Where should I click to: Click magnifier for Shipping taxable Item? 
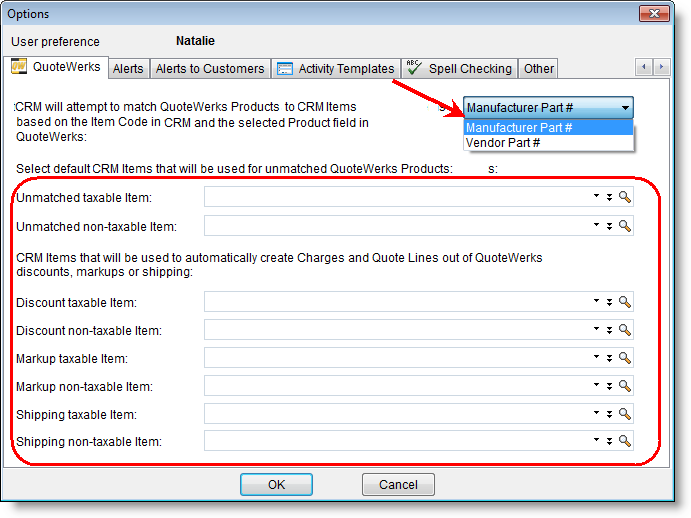tap(625, 414)
